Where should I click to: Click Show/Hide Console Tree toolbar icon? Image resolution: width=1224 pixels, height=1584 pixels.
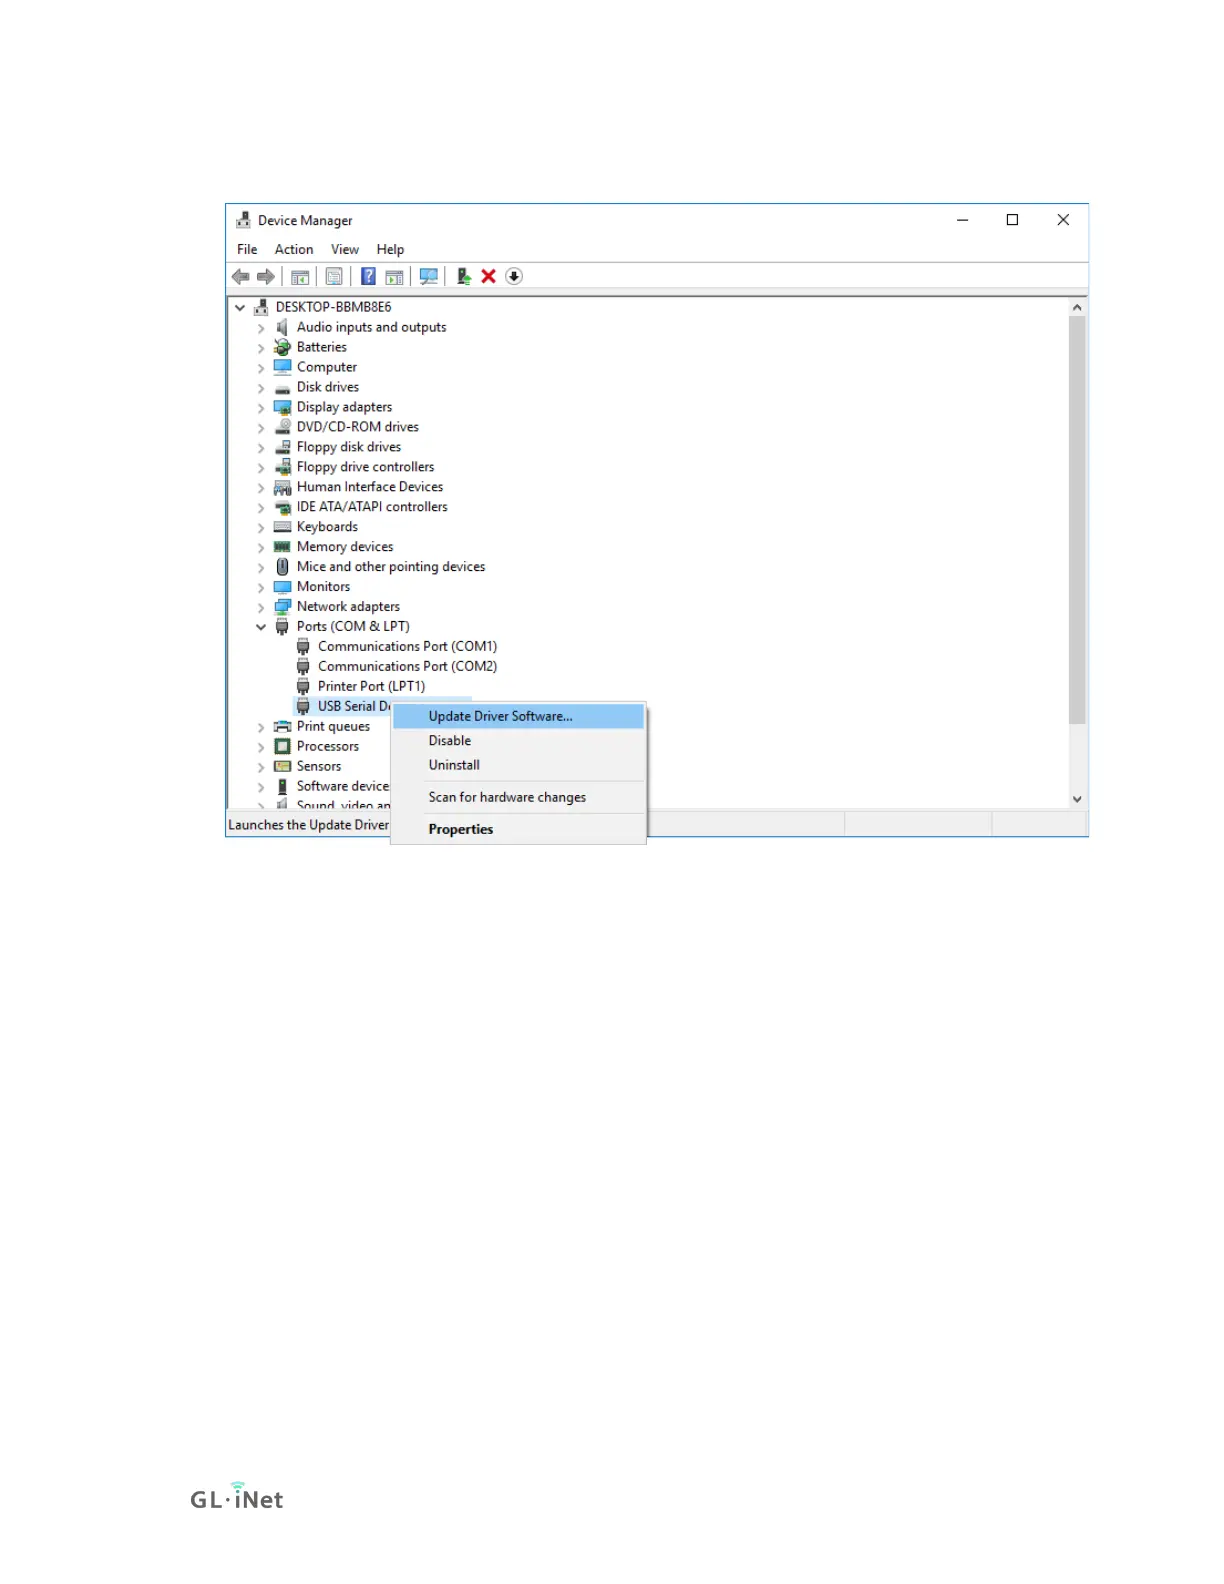[x=300, y=277]
